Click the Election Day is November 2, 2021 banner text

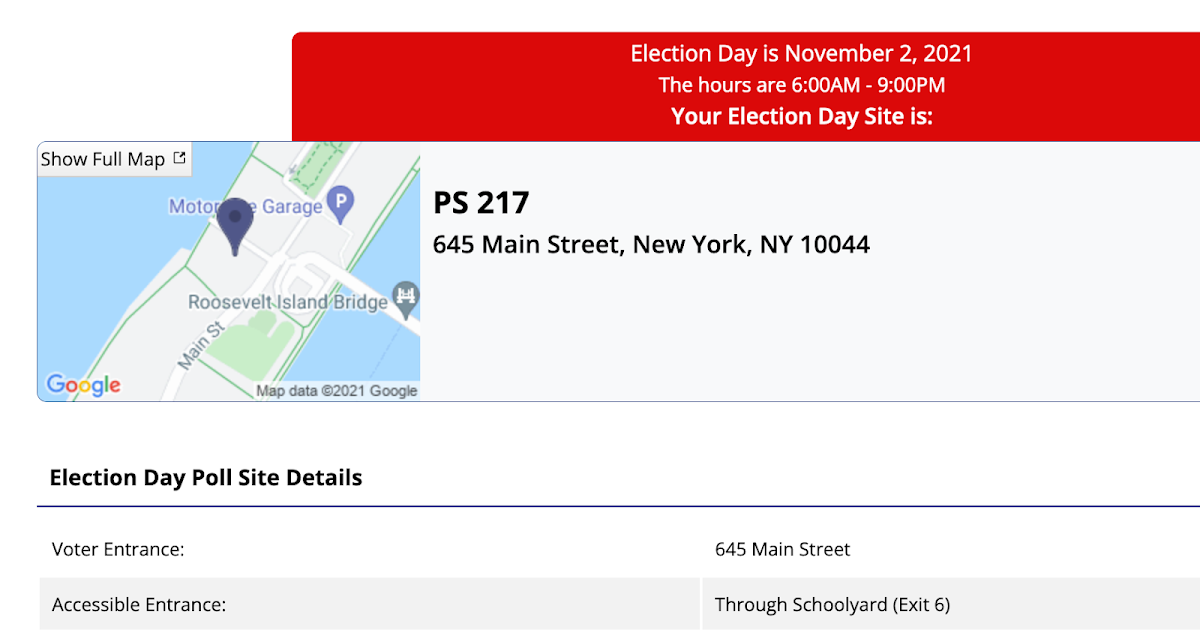801,54
